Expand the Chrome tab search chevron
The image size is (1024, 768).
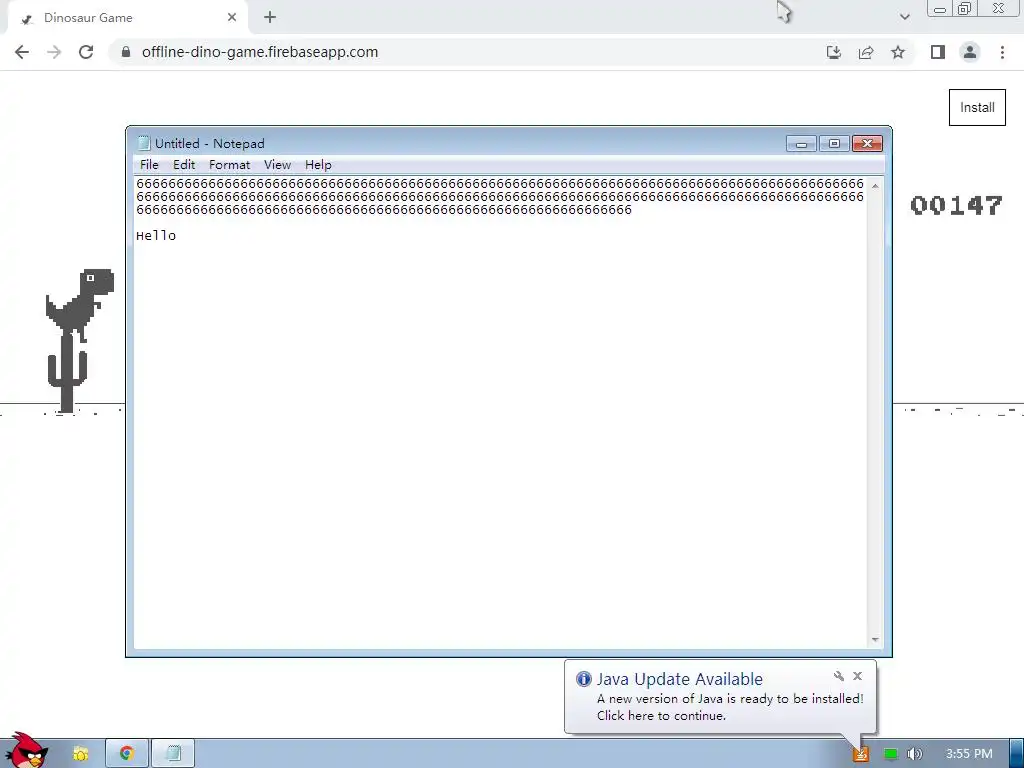coord(904,17)
